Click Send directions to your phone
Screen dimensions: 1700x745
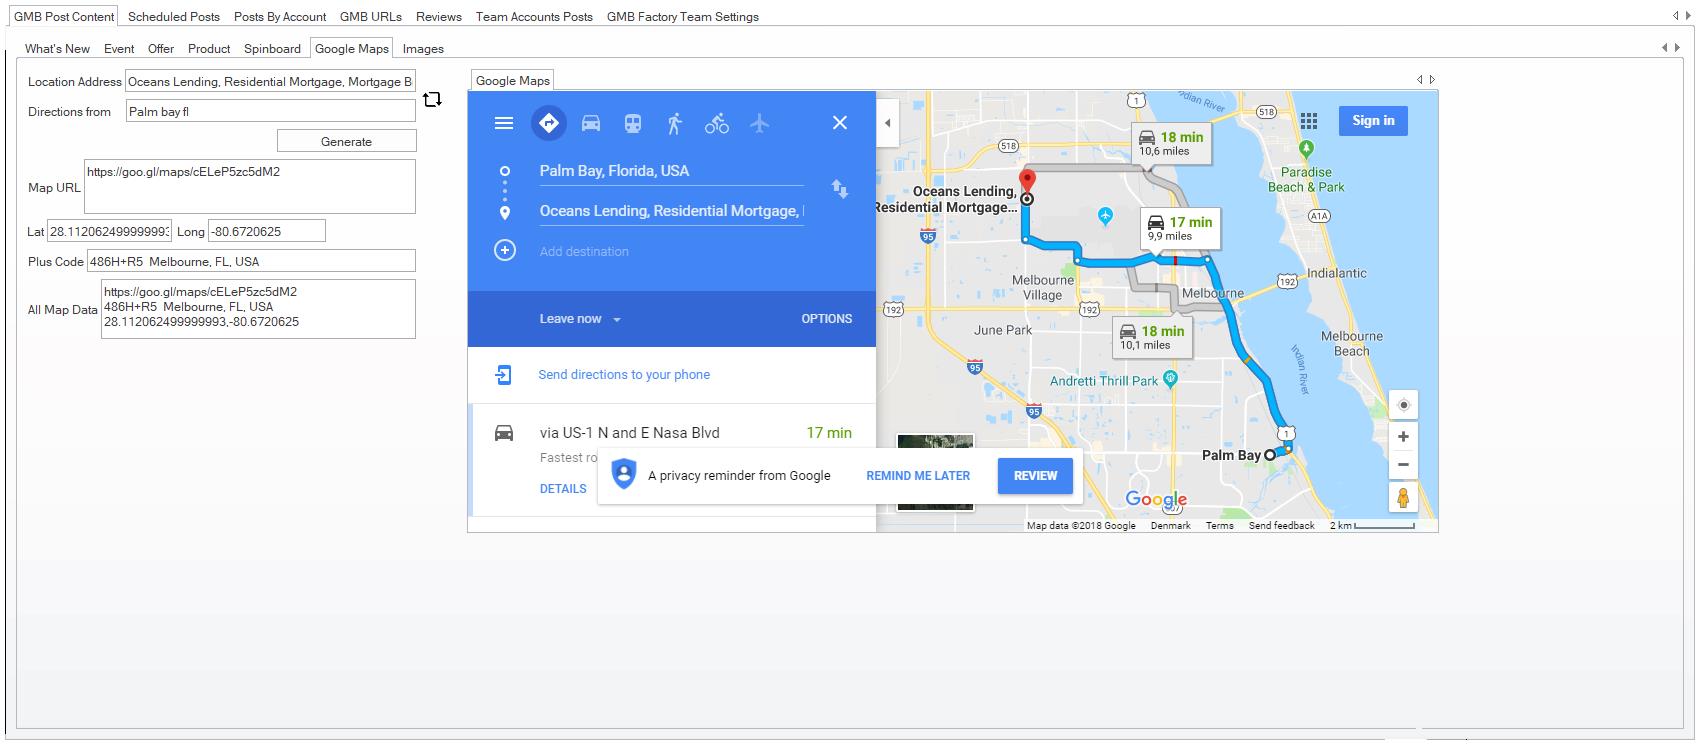pos(624,374)
